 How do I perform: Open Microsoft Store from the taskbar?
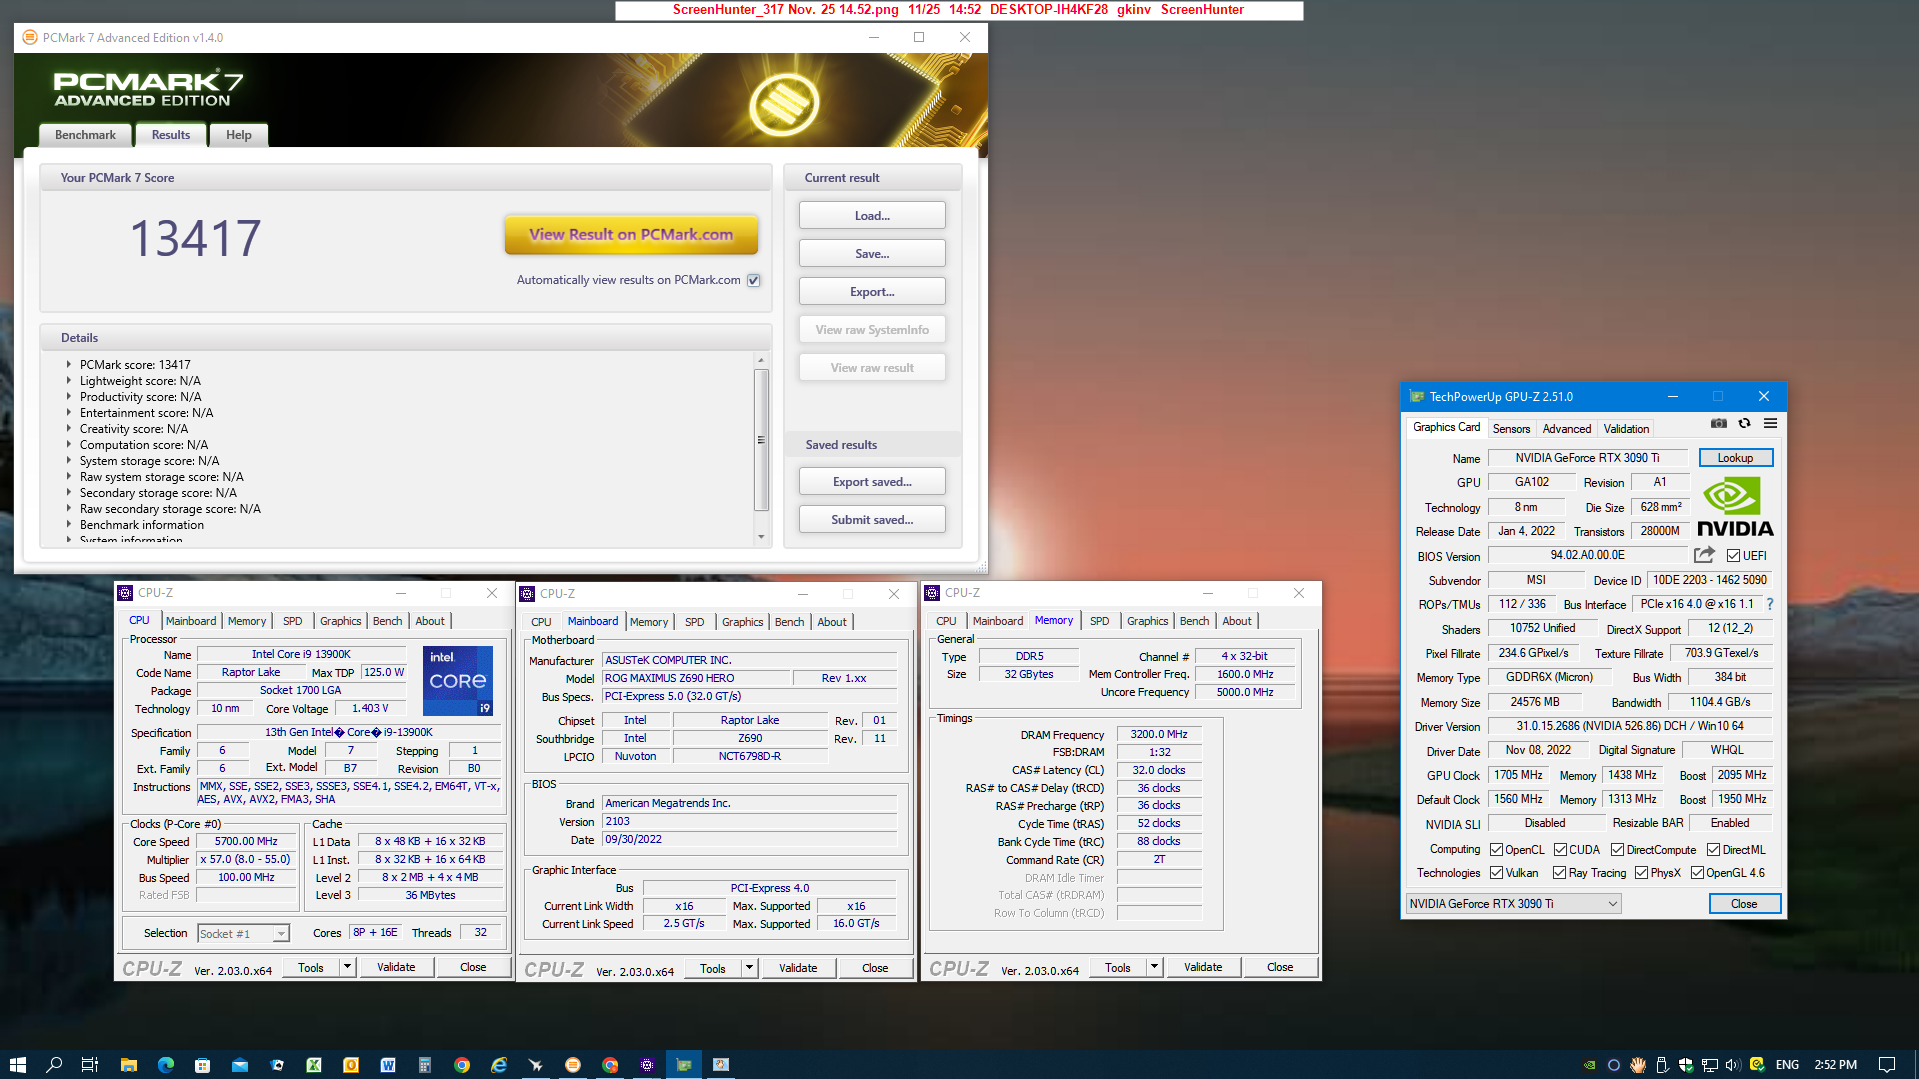coord(202,1064)
